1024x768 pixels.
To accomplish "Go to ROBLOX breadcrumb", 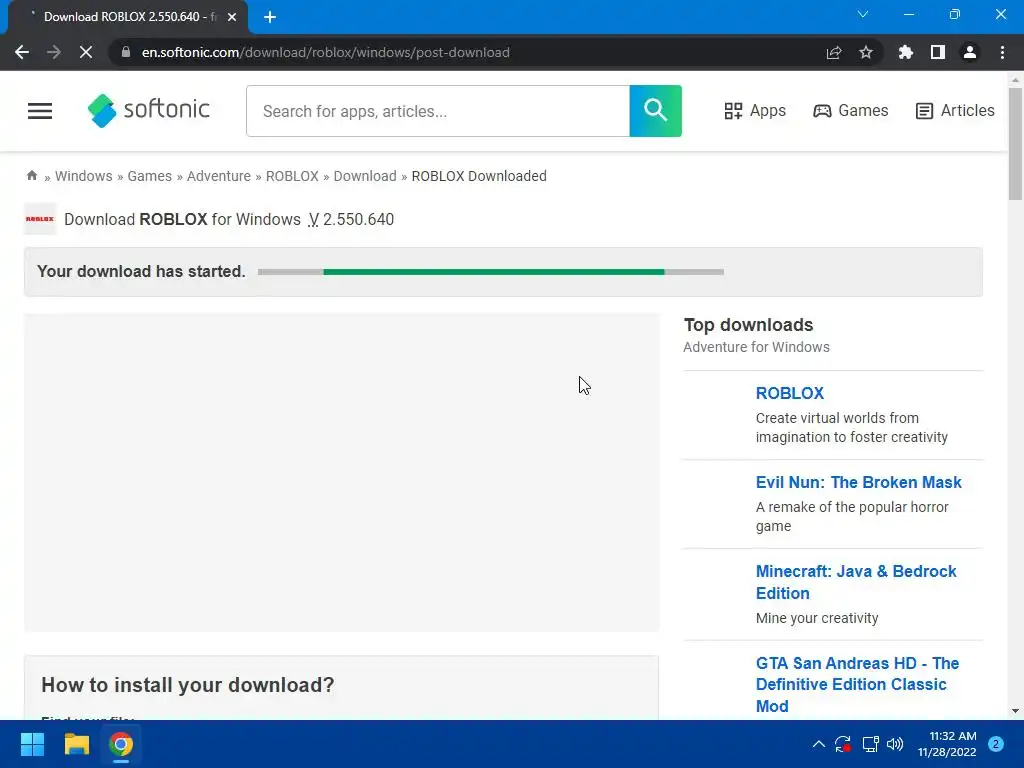I will [292, 176].
